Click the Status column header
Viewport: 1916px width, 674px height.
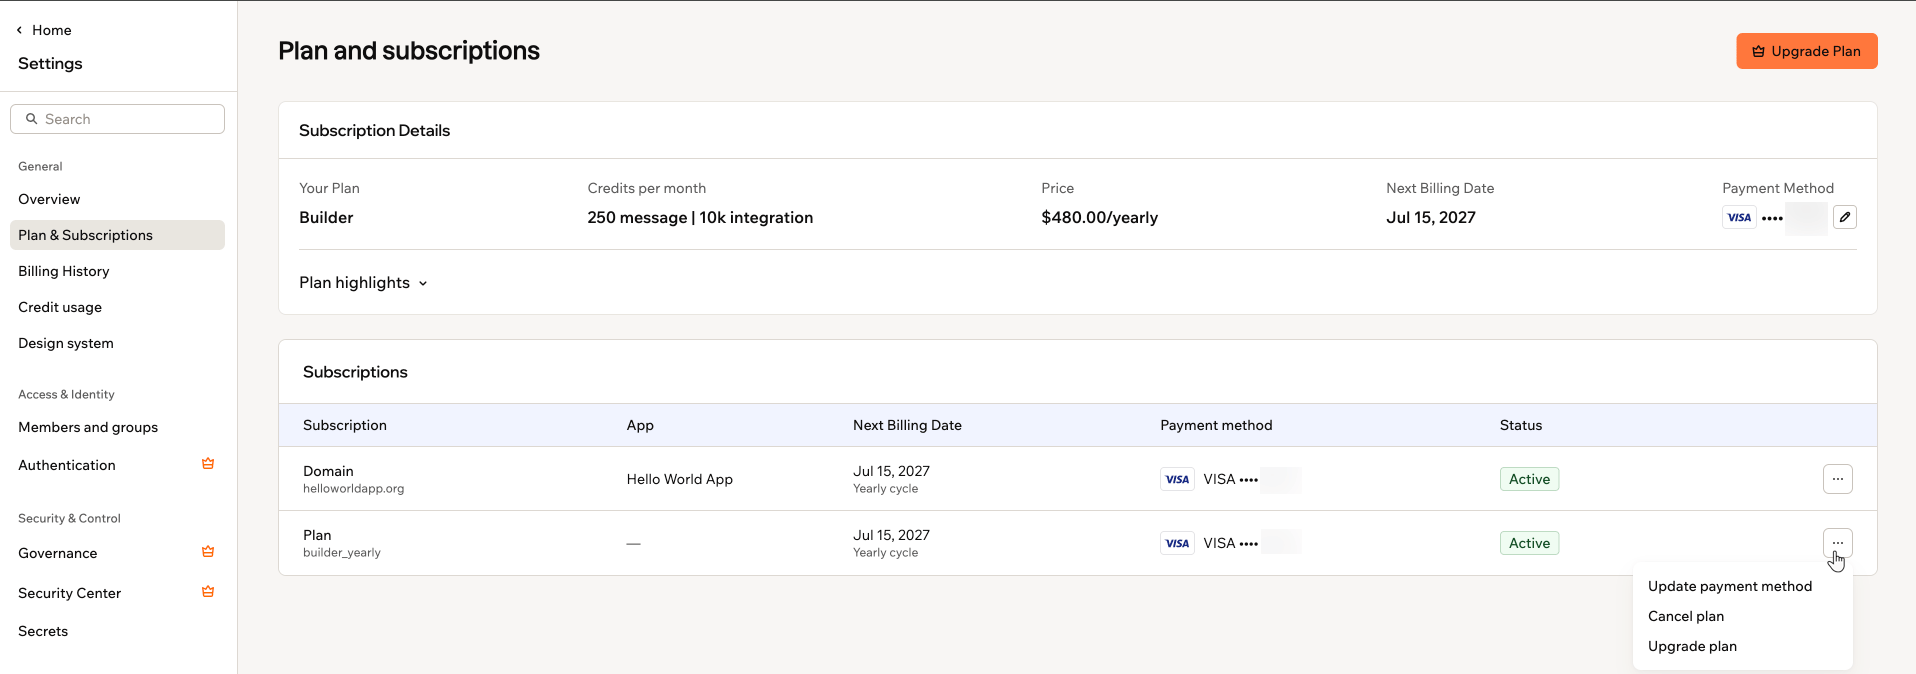1521,425
